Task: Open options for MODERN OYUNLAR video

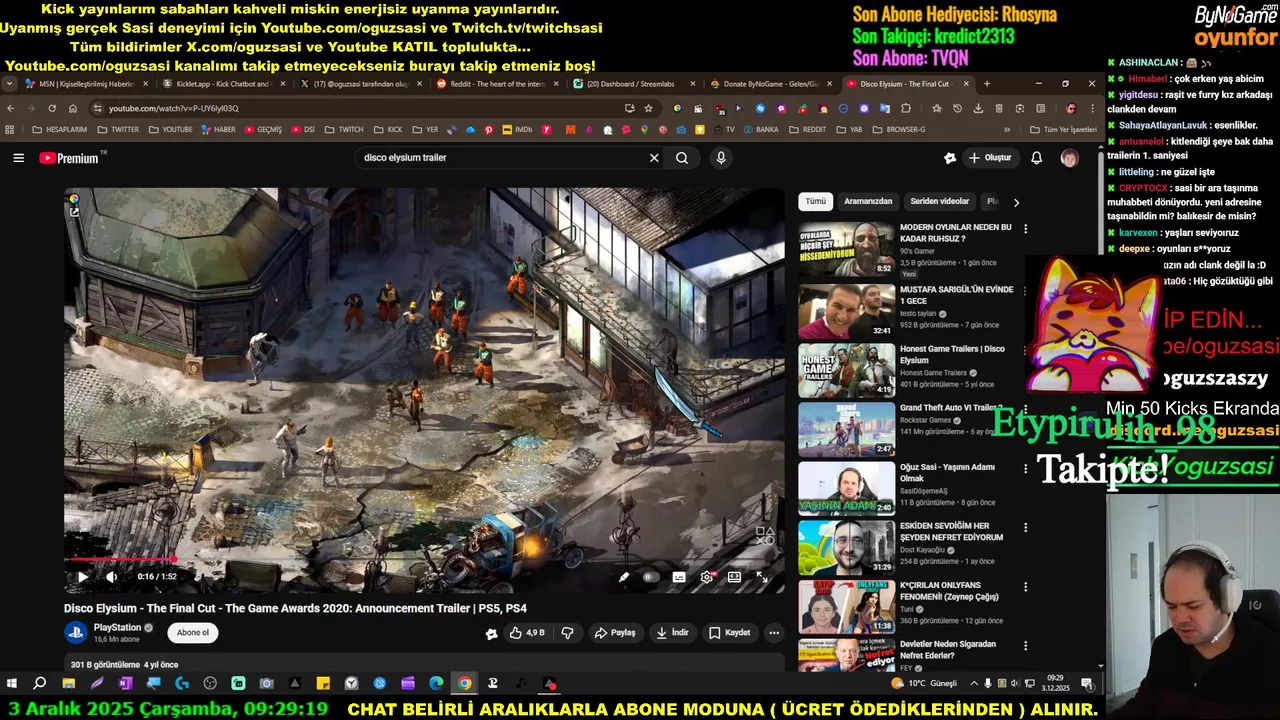Action: click(x=1025, y=229)
